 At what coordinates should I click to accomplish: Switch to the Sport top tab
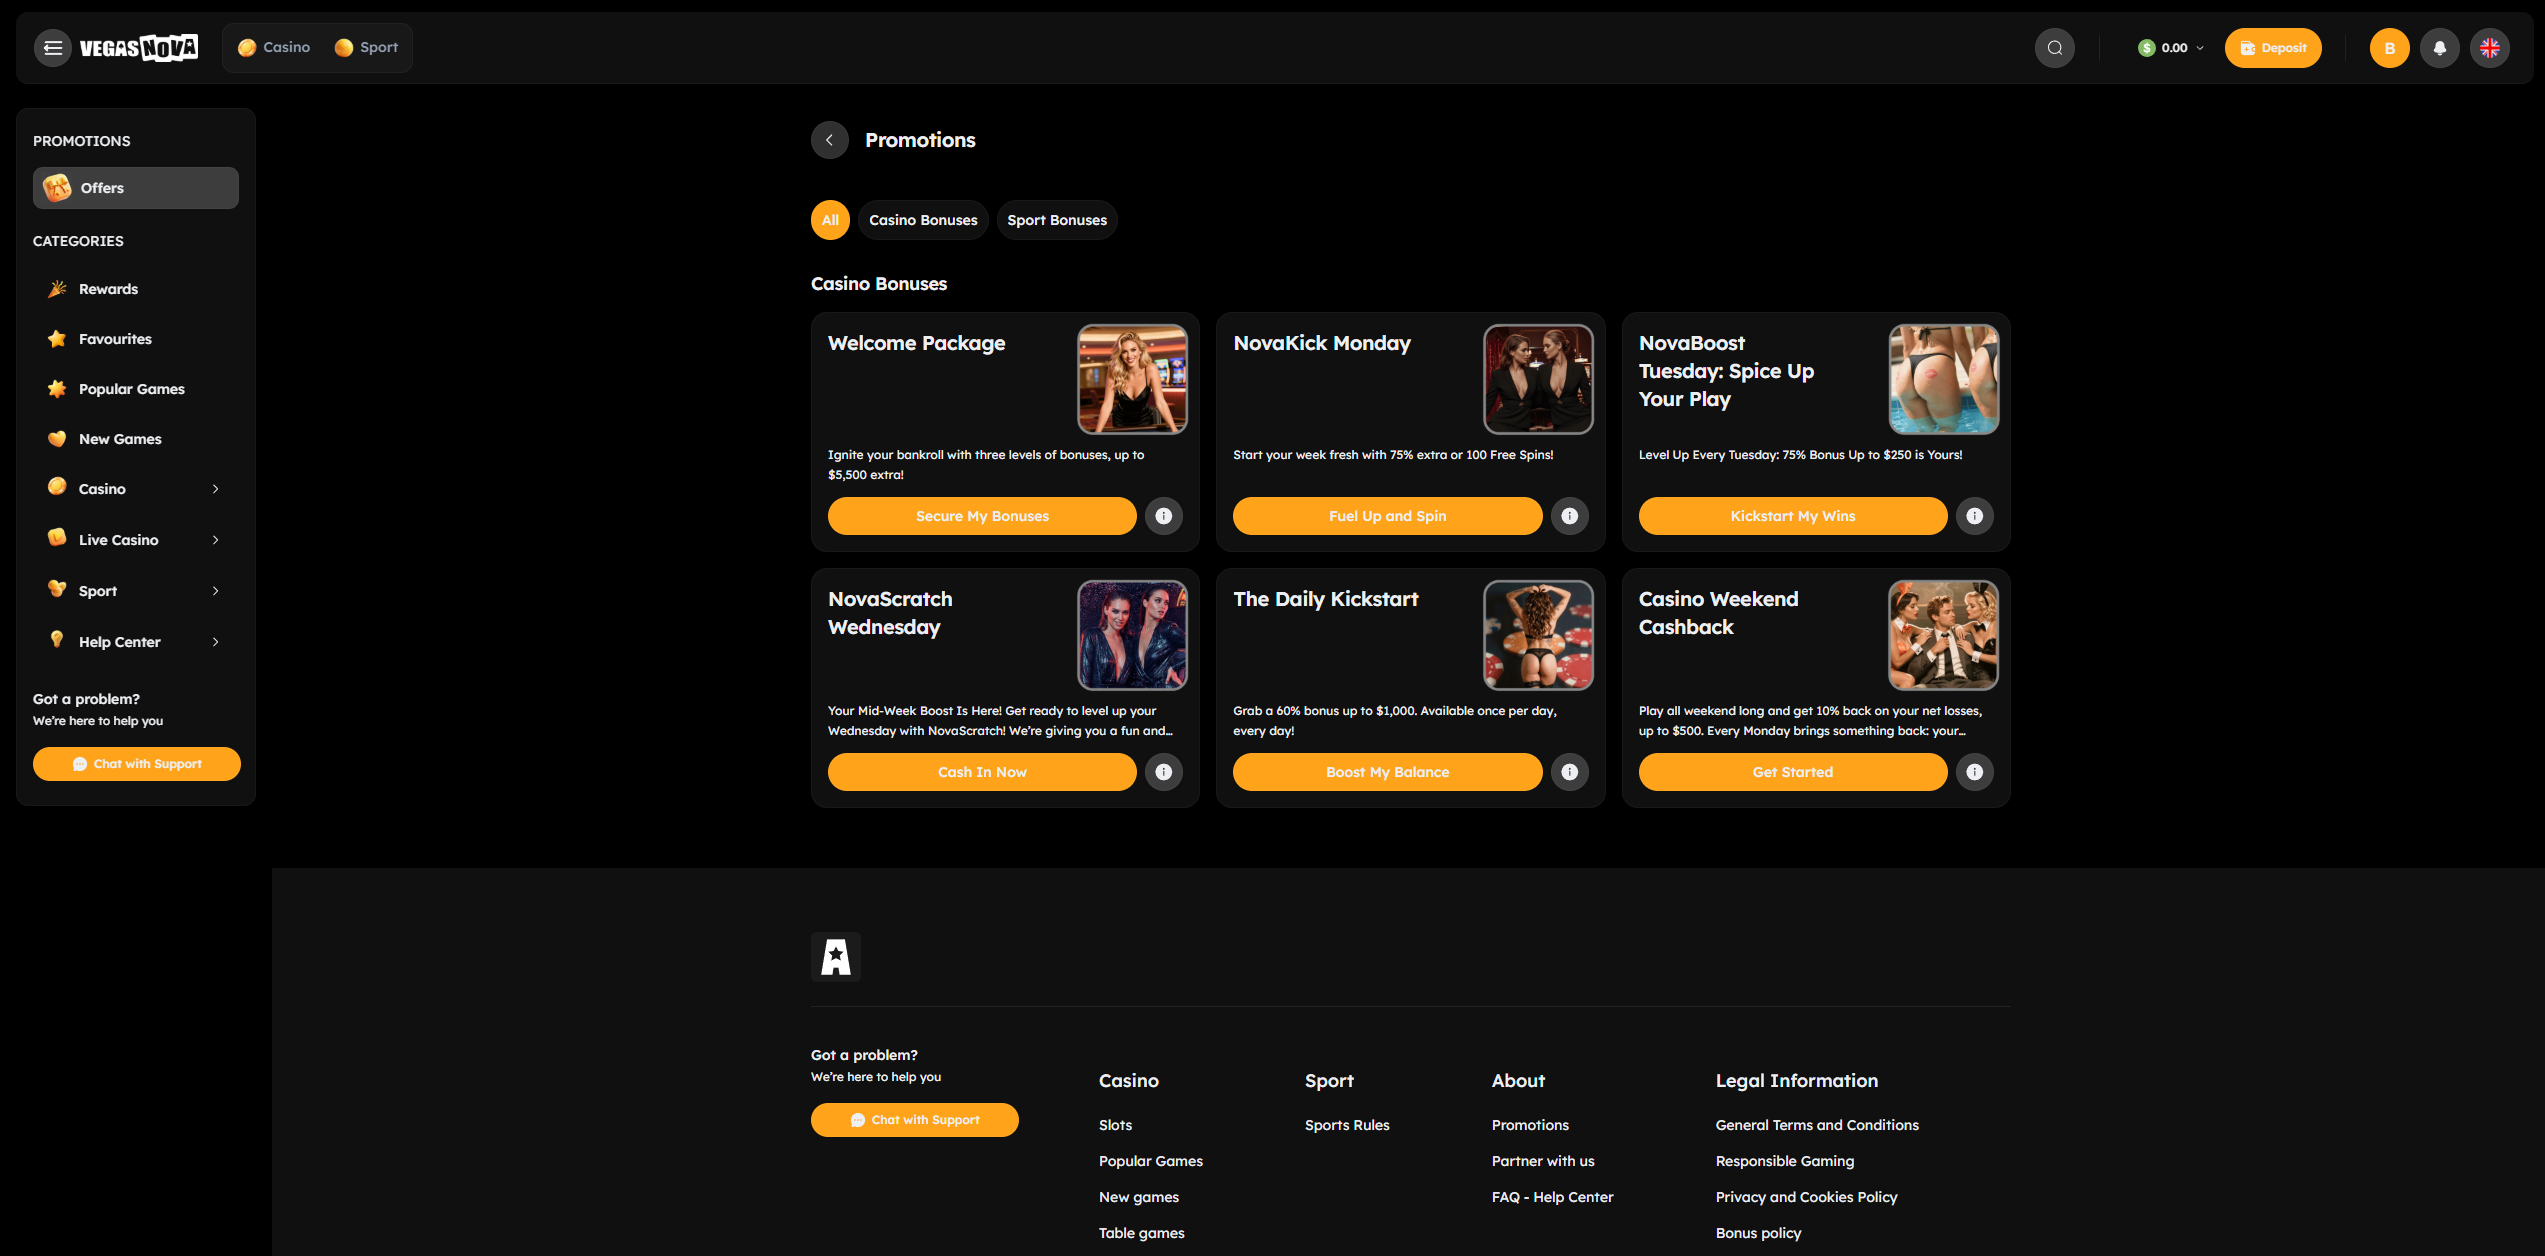[x=366, y=48]
